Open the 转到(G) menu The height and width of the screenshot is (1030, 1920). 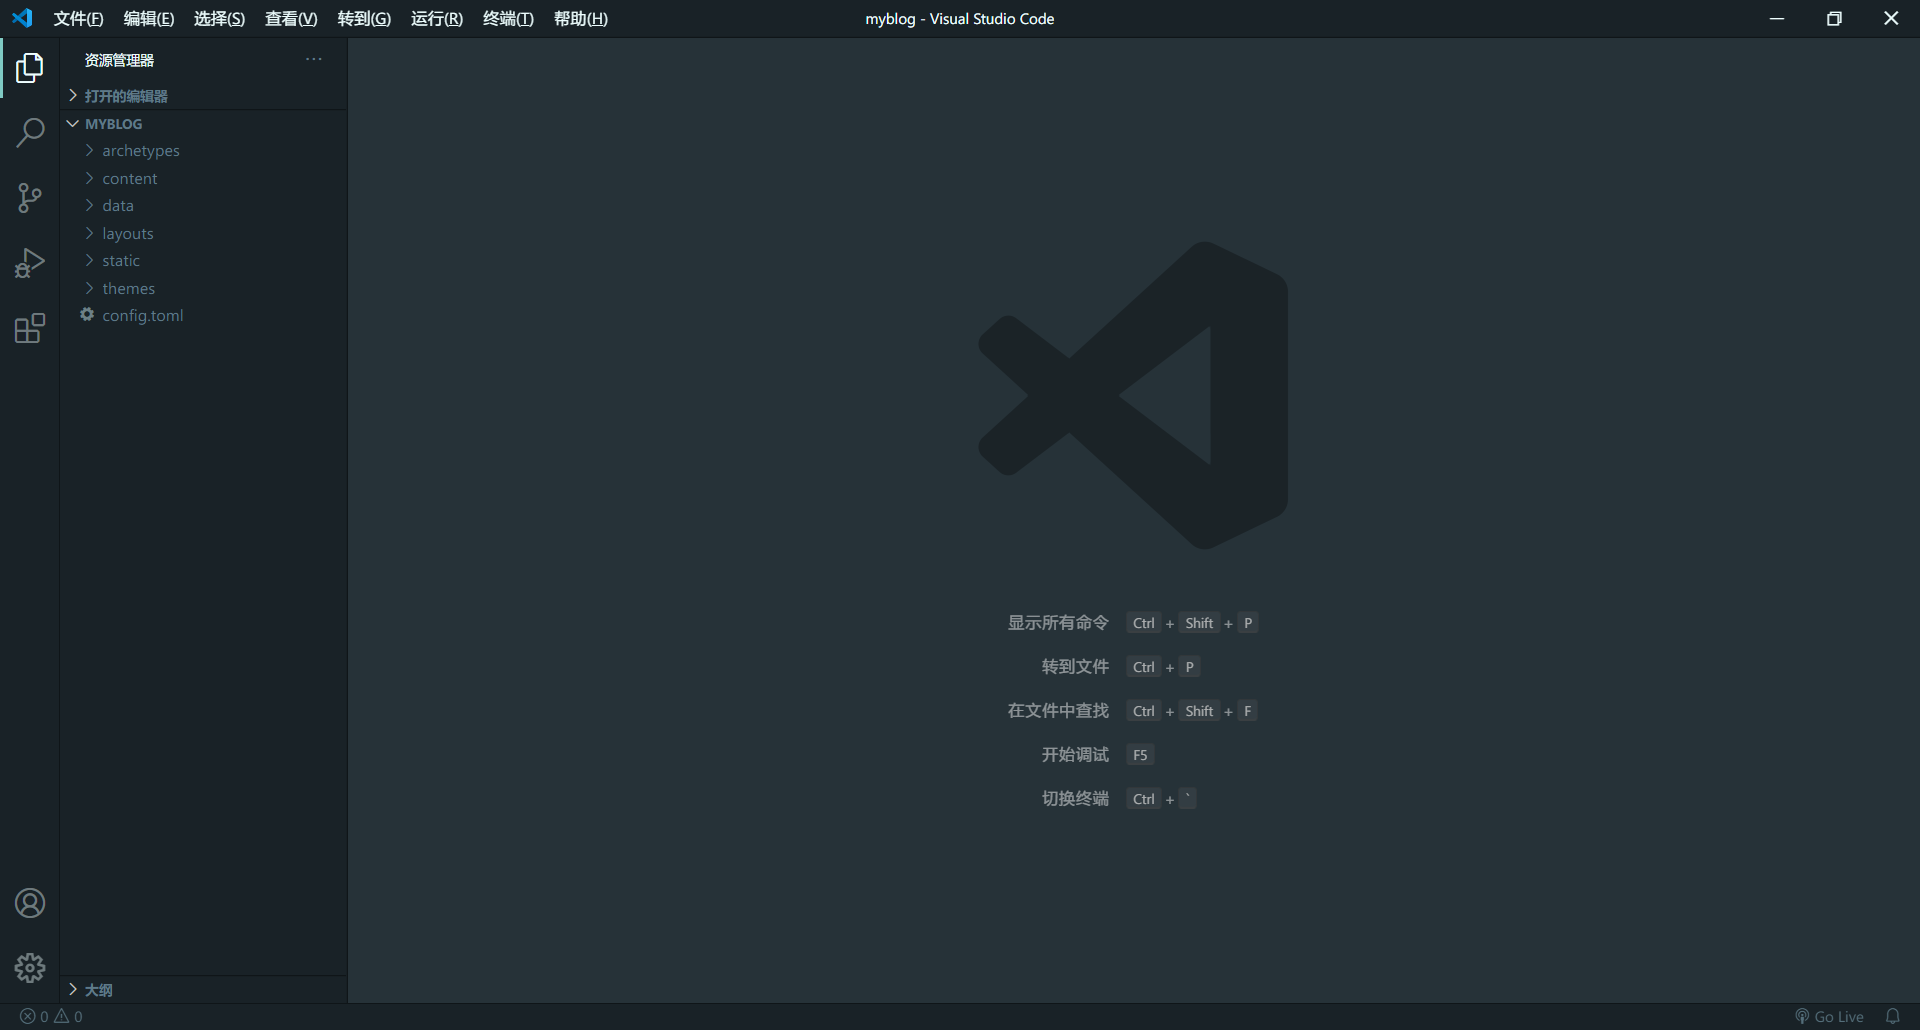point(364,19)
